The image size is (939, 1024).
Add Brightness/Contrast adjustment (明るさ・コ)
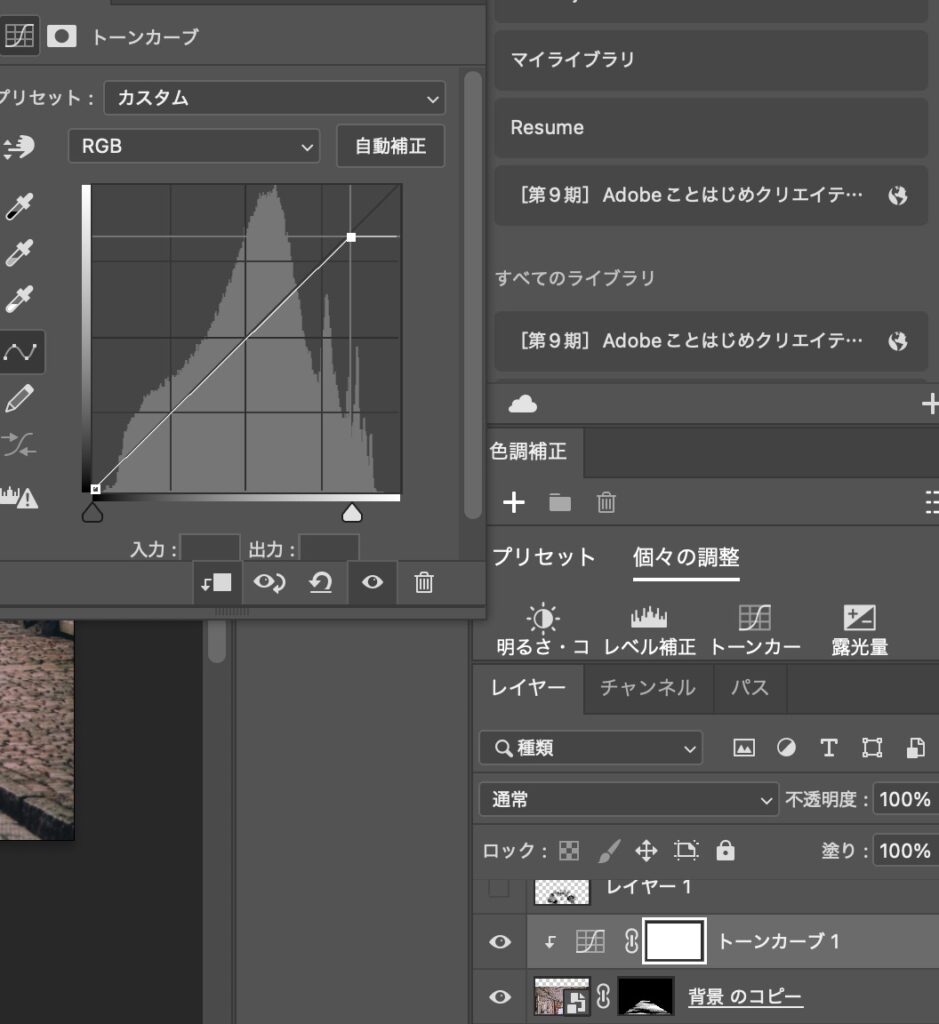coord(543,630)
